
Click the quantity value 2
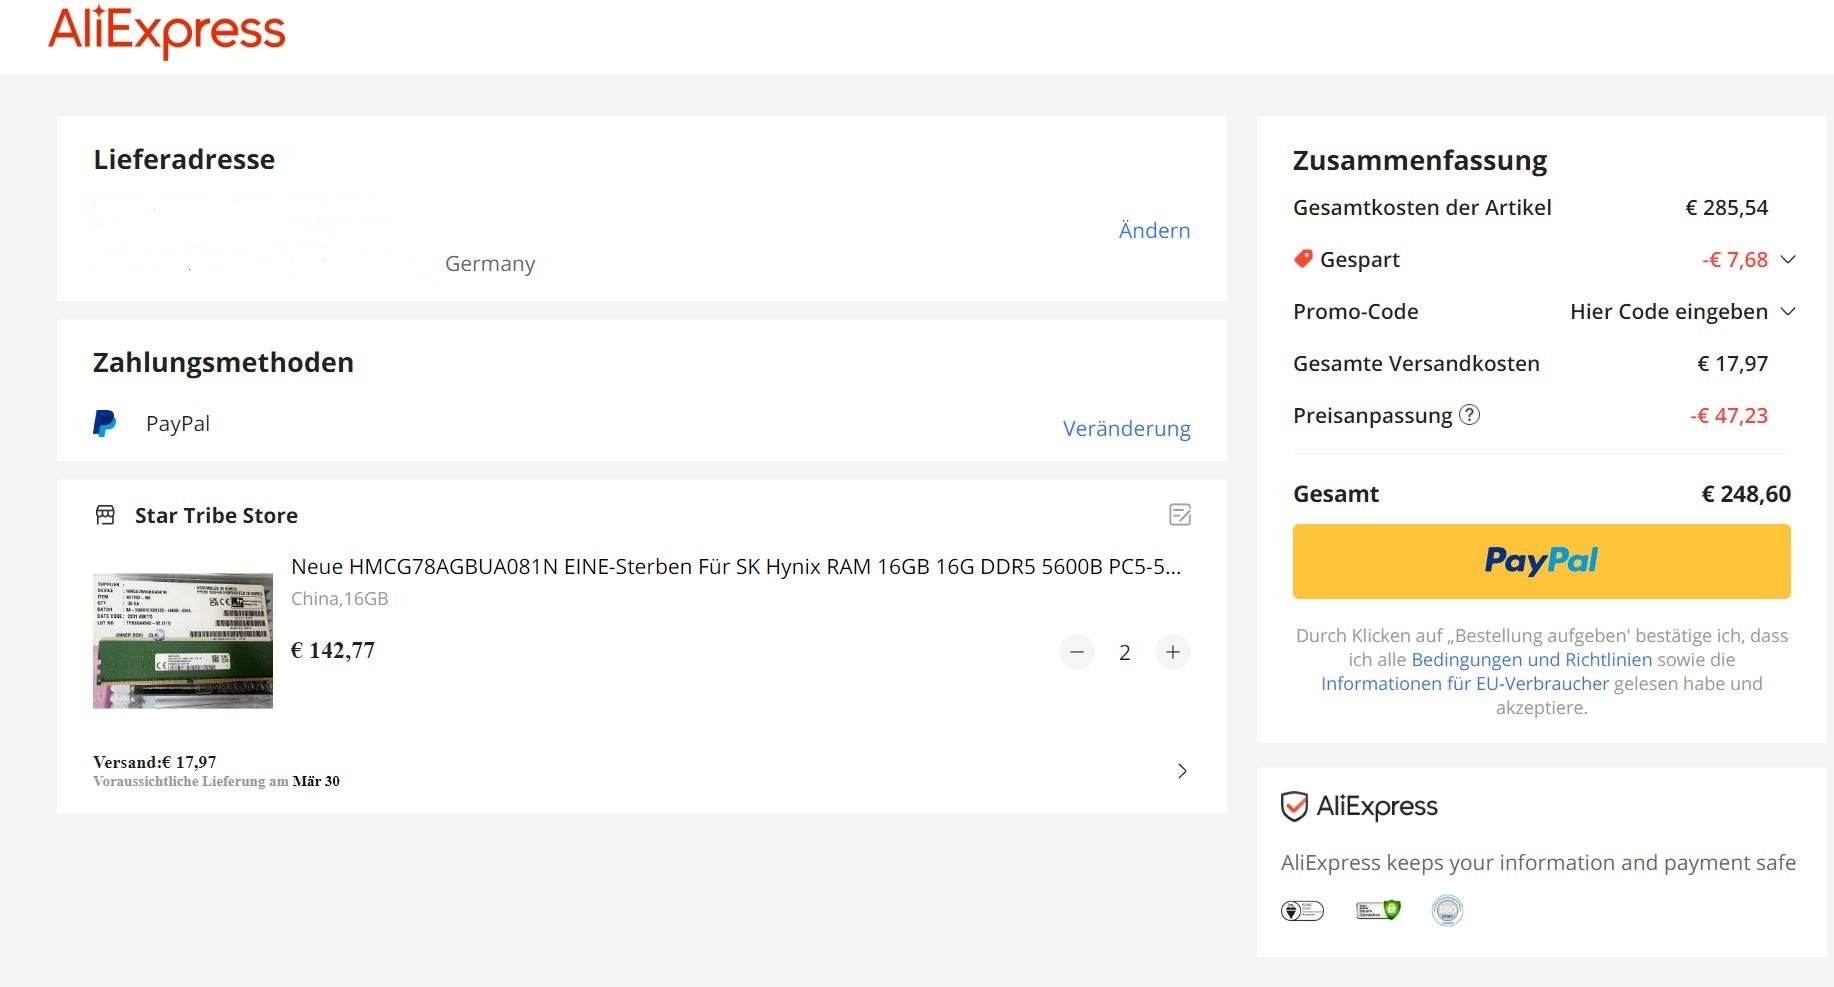tap(1125, 652)
